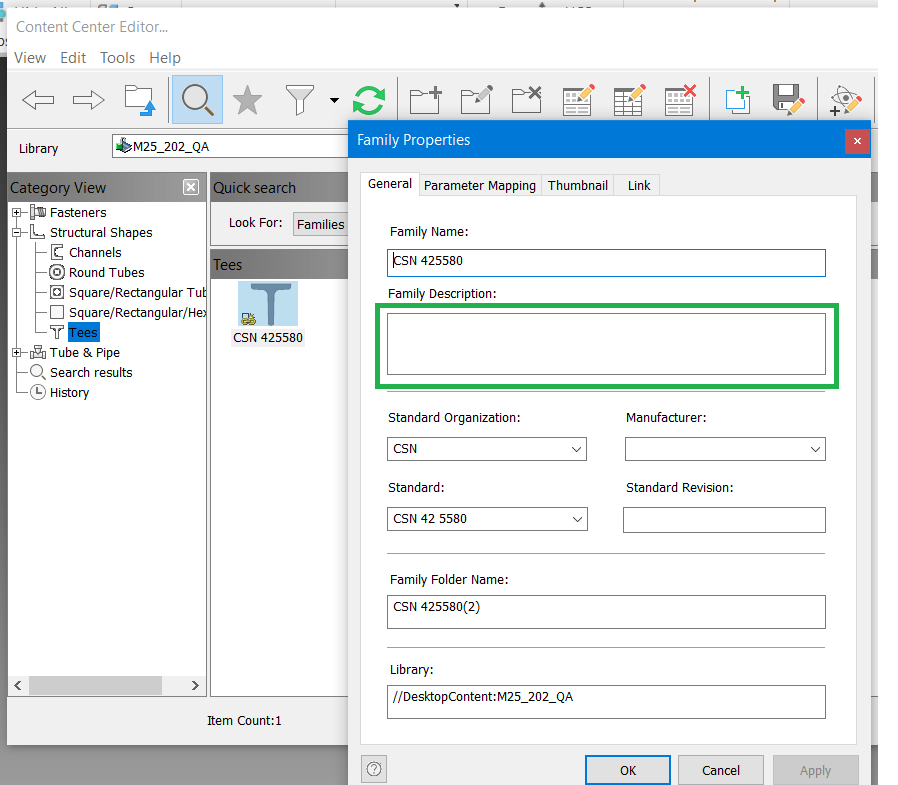898x785 pixels.
Task: Click the save library icon
Action: (789, 99)
